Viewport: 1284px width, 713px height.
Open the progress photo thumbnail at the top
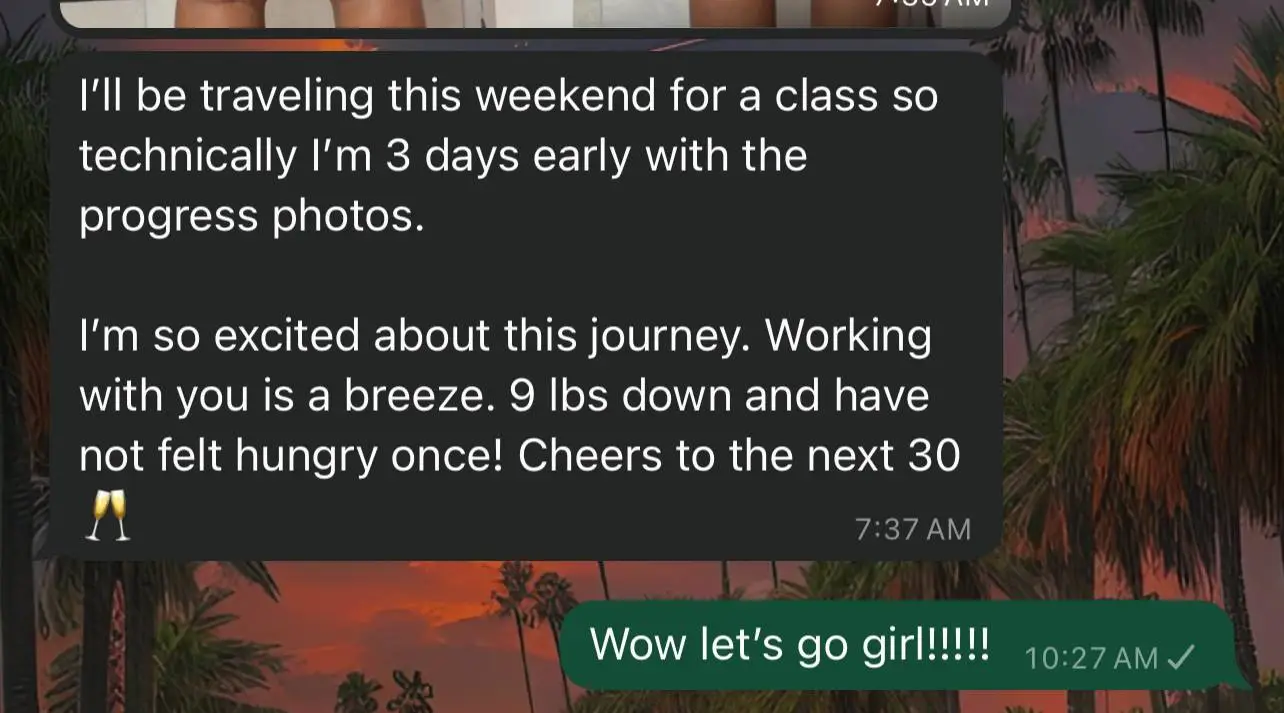coord(535,14)
